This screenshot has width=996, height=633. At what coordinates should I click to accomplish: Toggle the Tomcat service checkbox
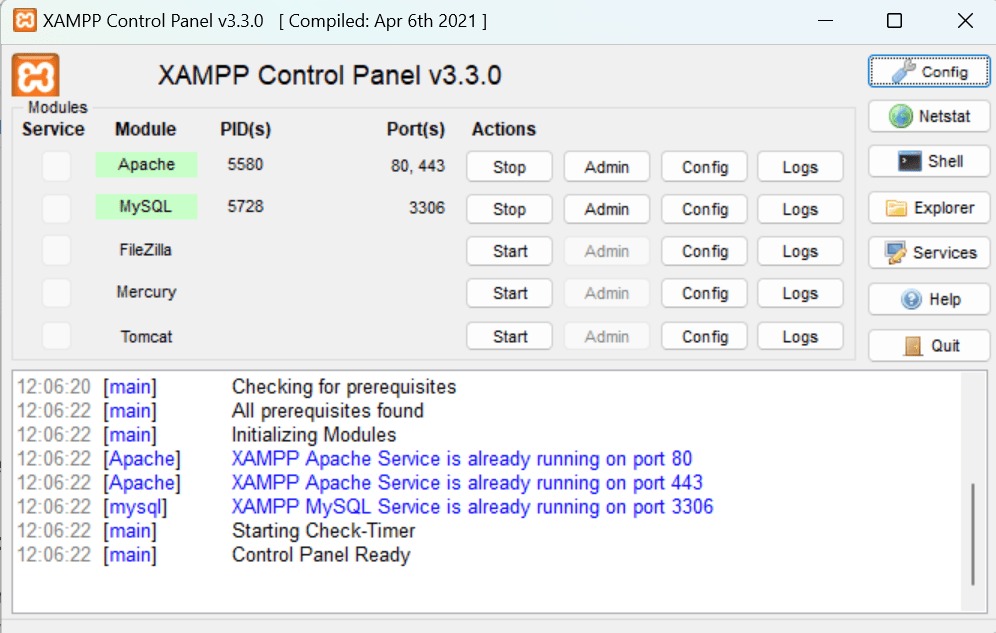(x=57, y=336)
